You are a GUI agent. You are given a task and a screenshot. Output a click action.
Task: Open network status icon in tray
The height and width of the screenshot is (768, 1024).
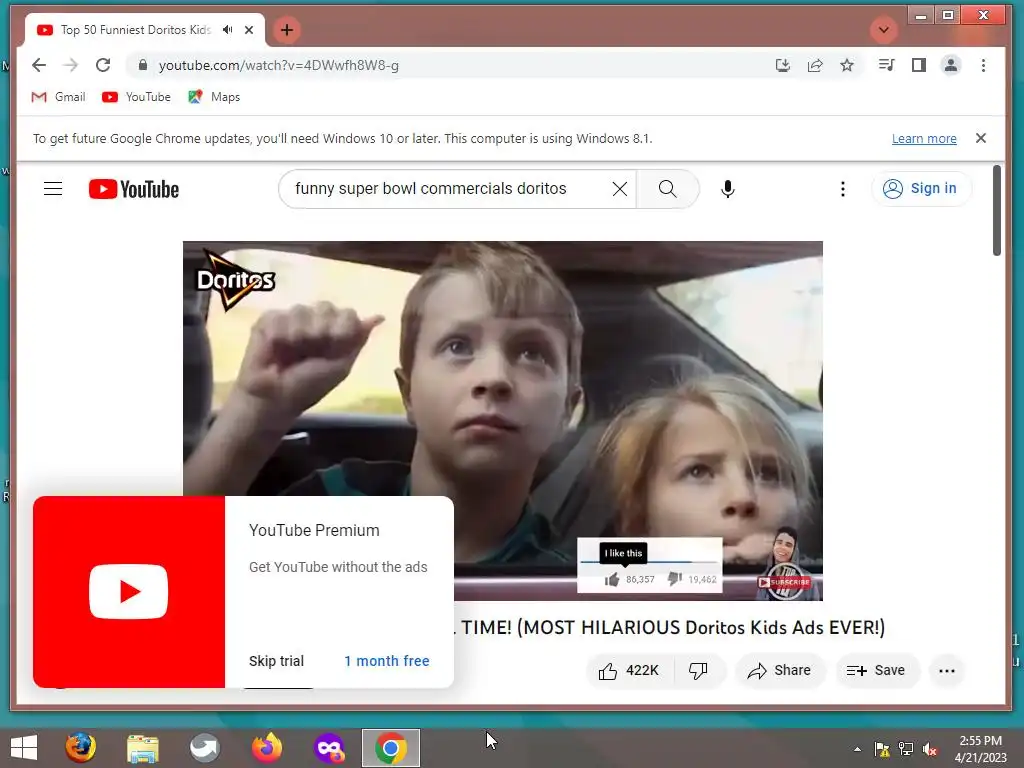point(906,749)
